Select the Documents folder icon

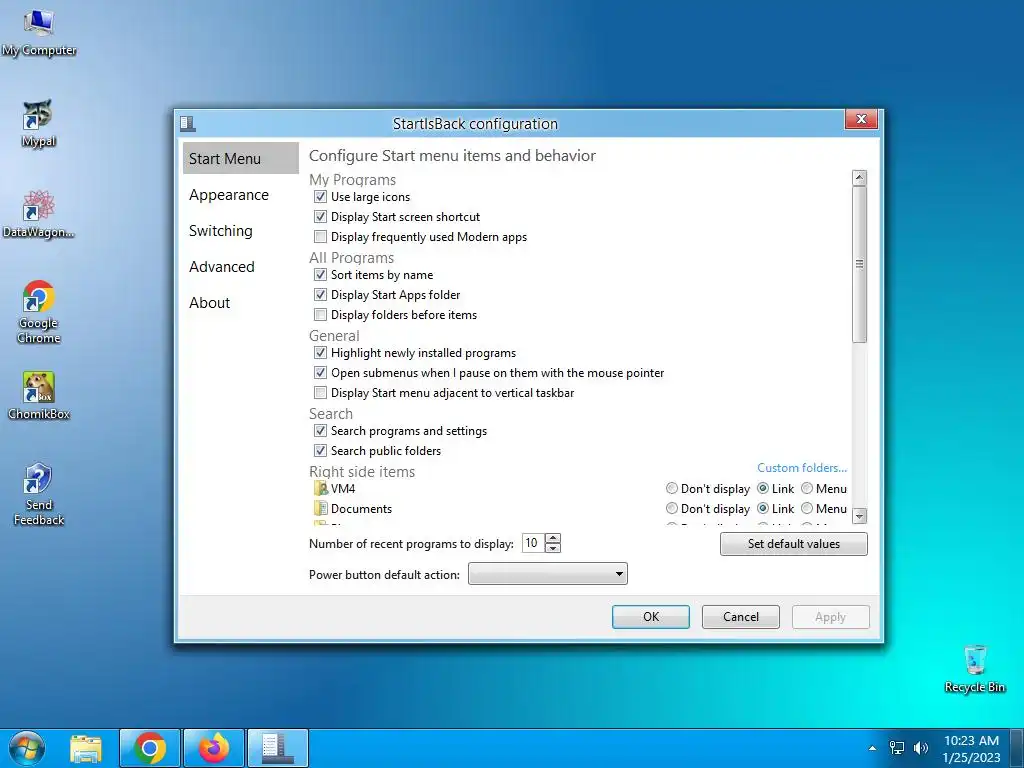click(321, 509)
